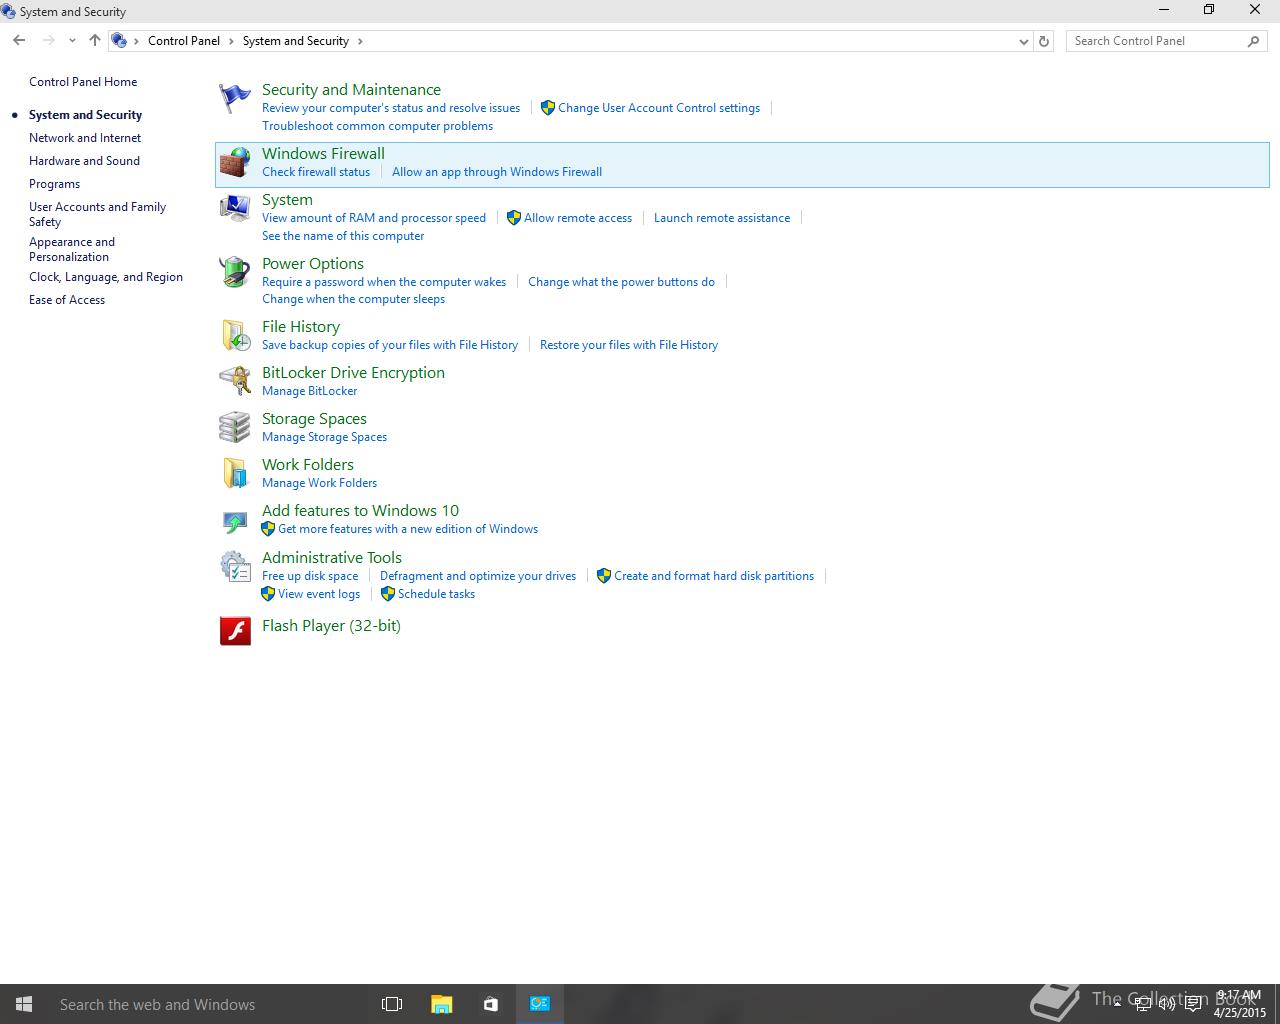
Task: Click Free up disk space
Action: [x=310, y=576]
